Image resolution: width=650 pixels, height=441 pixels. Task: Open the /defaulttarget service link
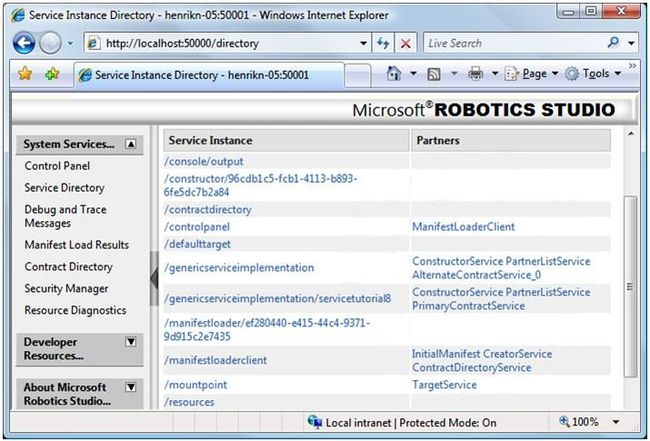[x=197, y=244]
